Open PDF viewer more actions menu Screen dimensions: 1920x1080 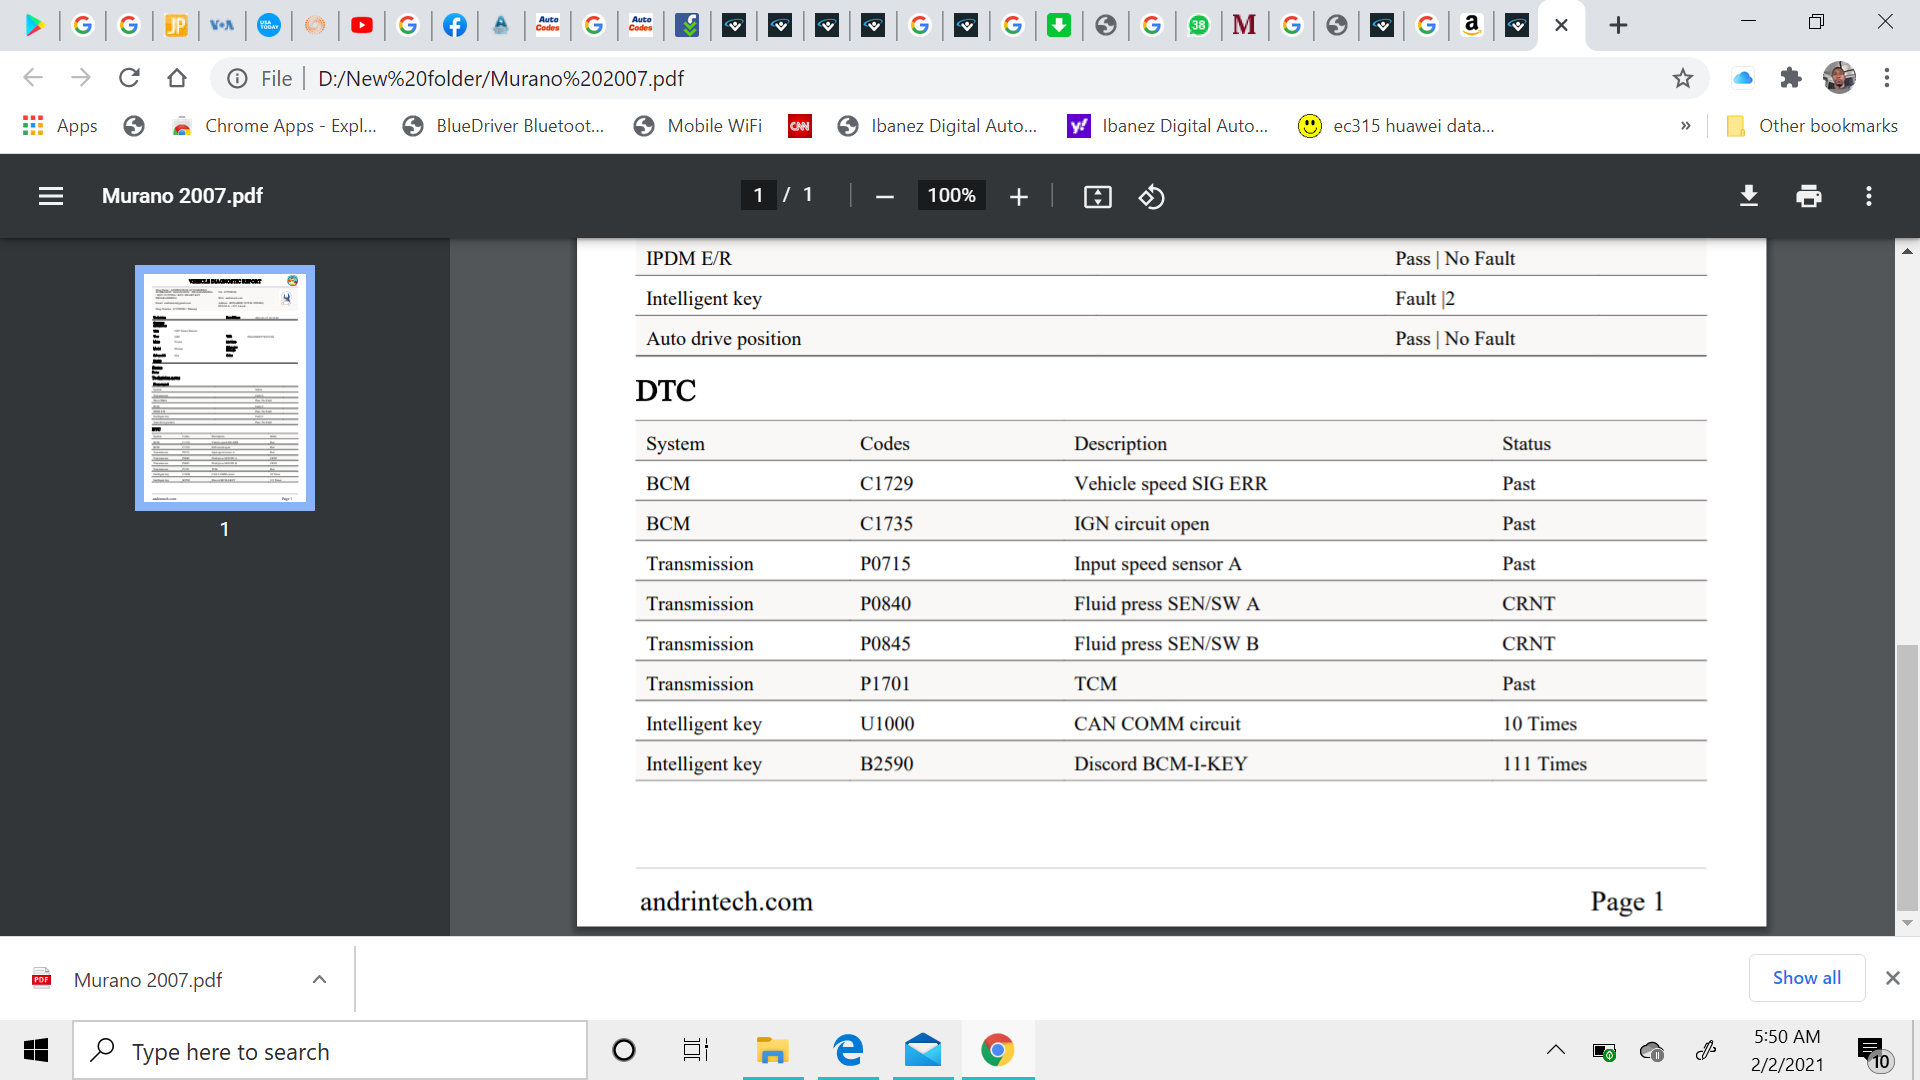click(x=1868, y=196)
